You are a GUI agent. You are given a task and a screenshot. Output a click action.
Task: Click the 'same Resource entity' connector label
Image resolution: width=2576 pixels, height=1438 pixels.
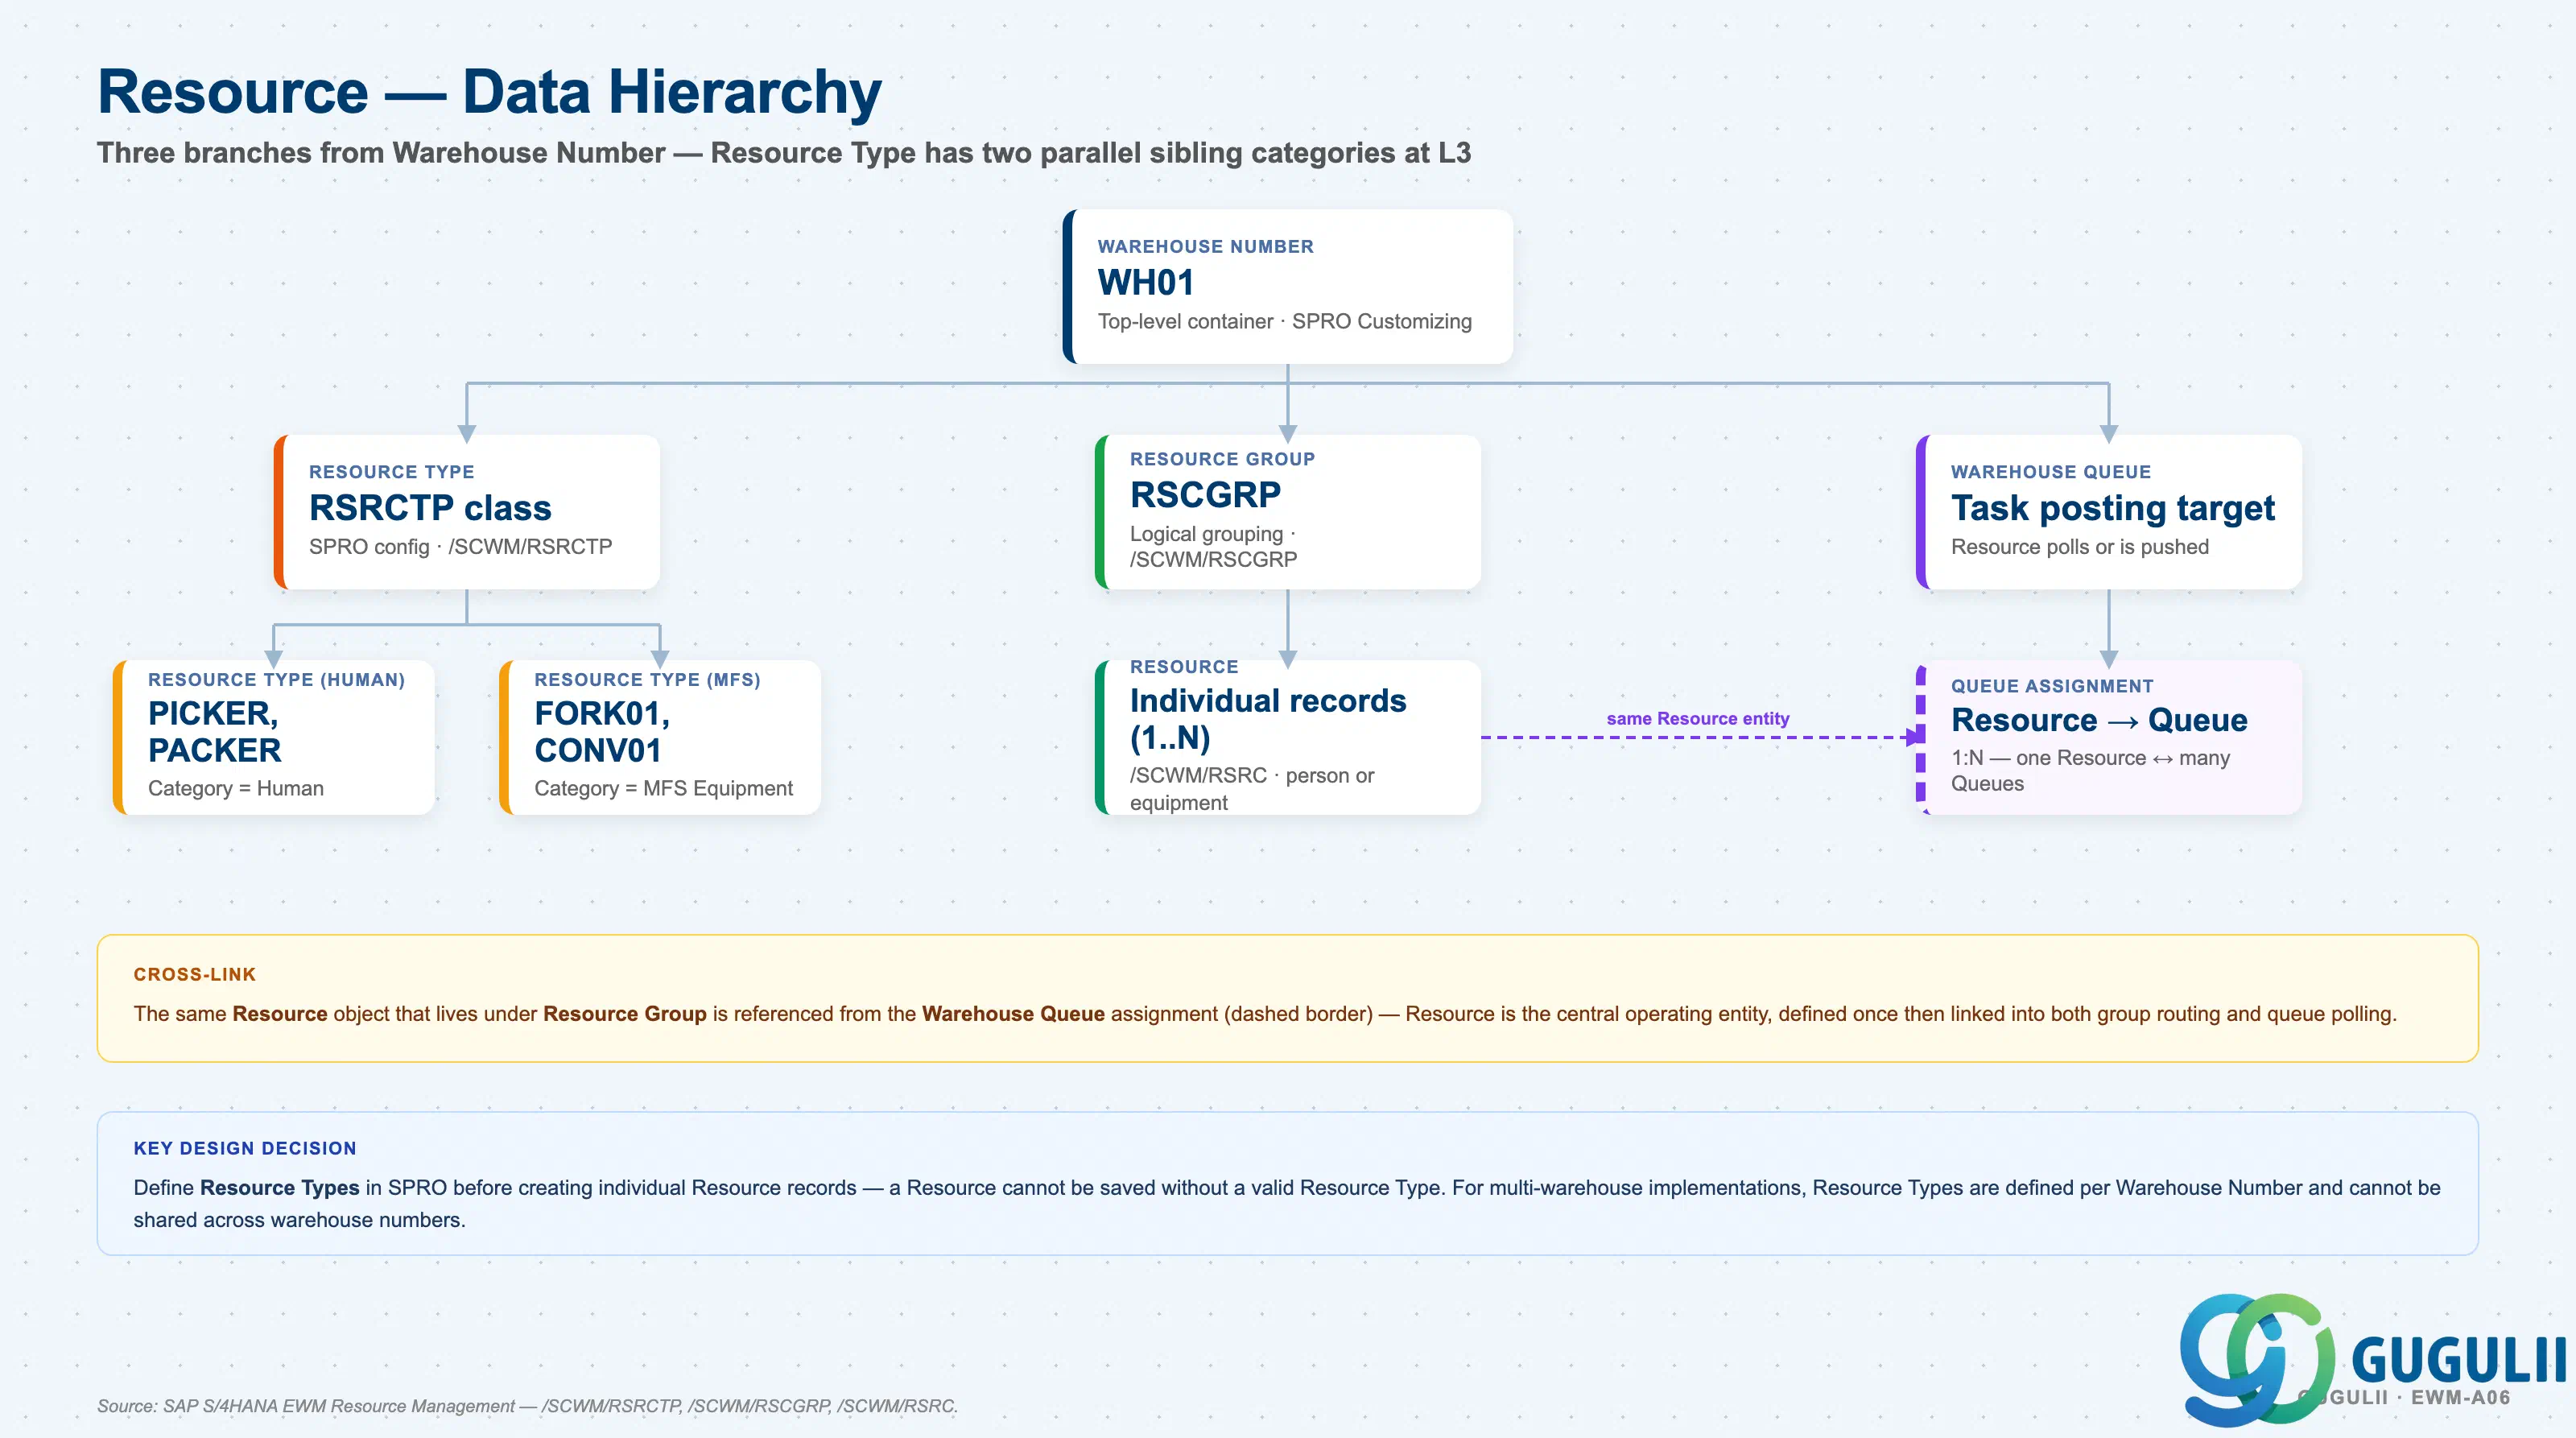pyautogui.click(x=1698, y=718)
